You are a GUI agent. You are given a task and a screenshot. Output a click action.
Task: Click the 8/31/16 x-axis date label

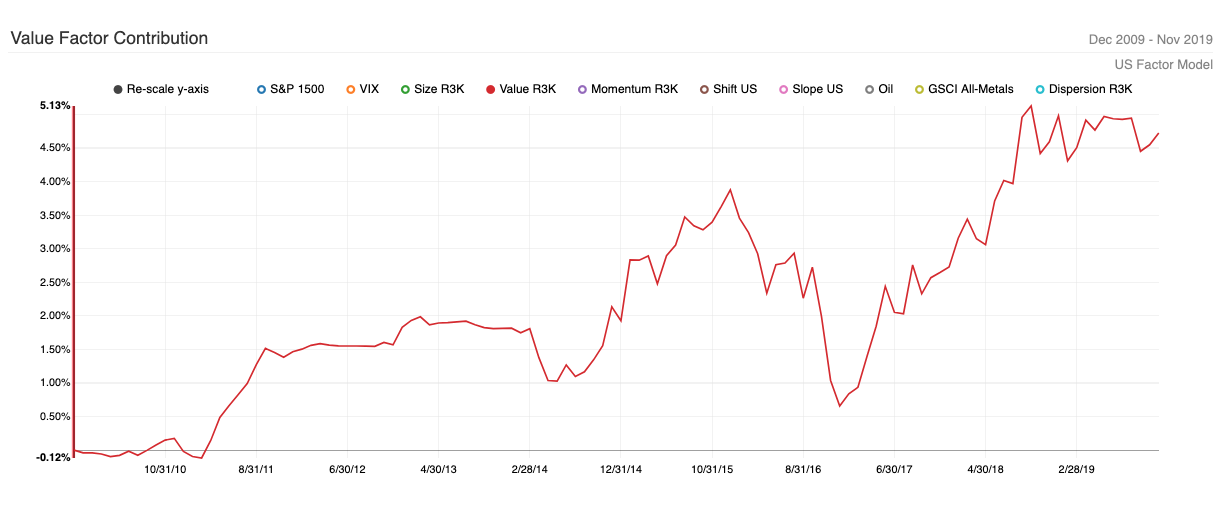(803, 468)
